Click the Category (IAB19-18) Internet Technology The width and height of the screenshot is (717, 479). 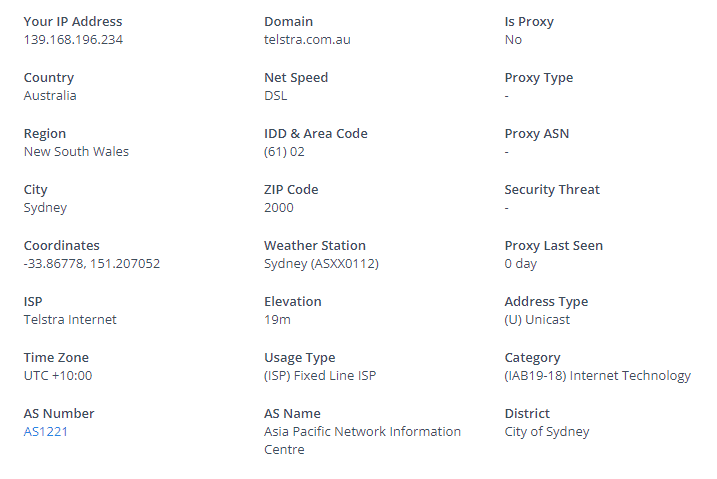[598, 376]
